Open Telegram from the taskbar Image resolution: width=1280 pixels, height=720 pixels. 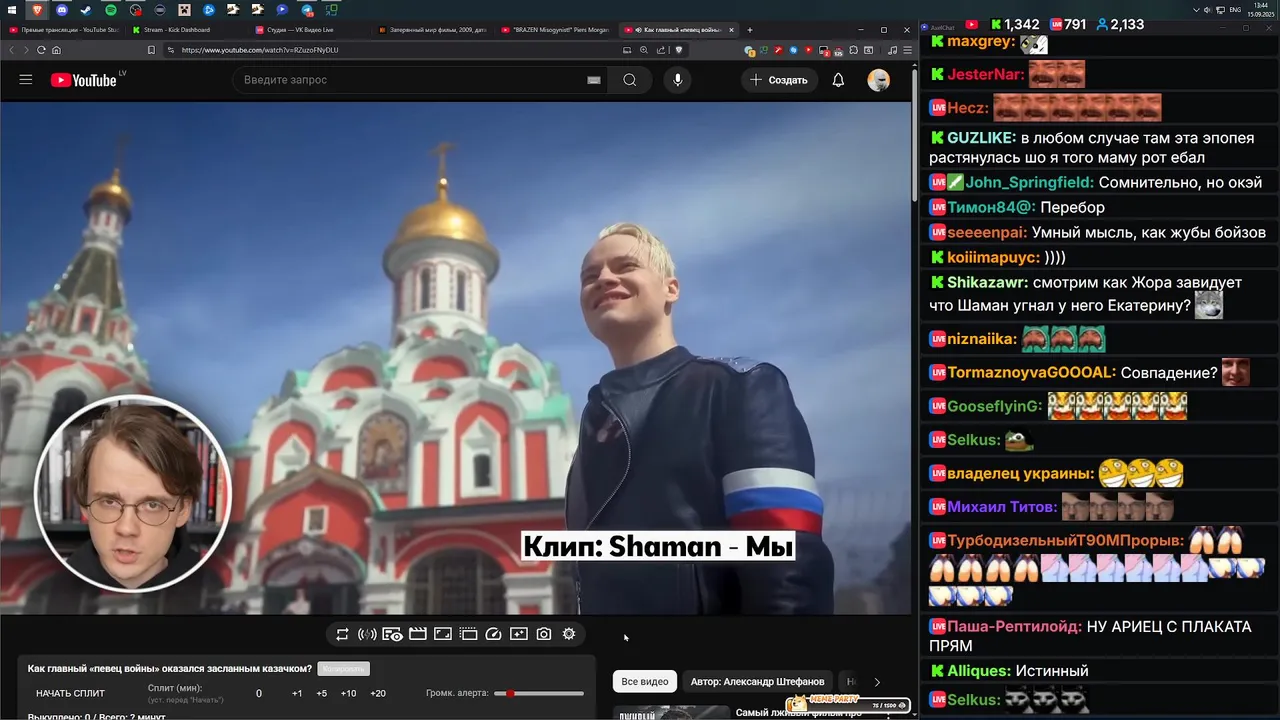307,9
